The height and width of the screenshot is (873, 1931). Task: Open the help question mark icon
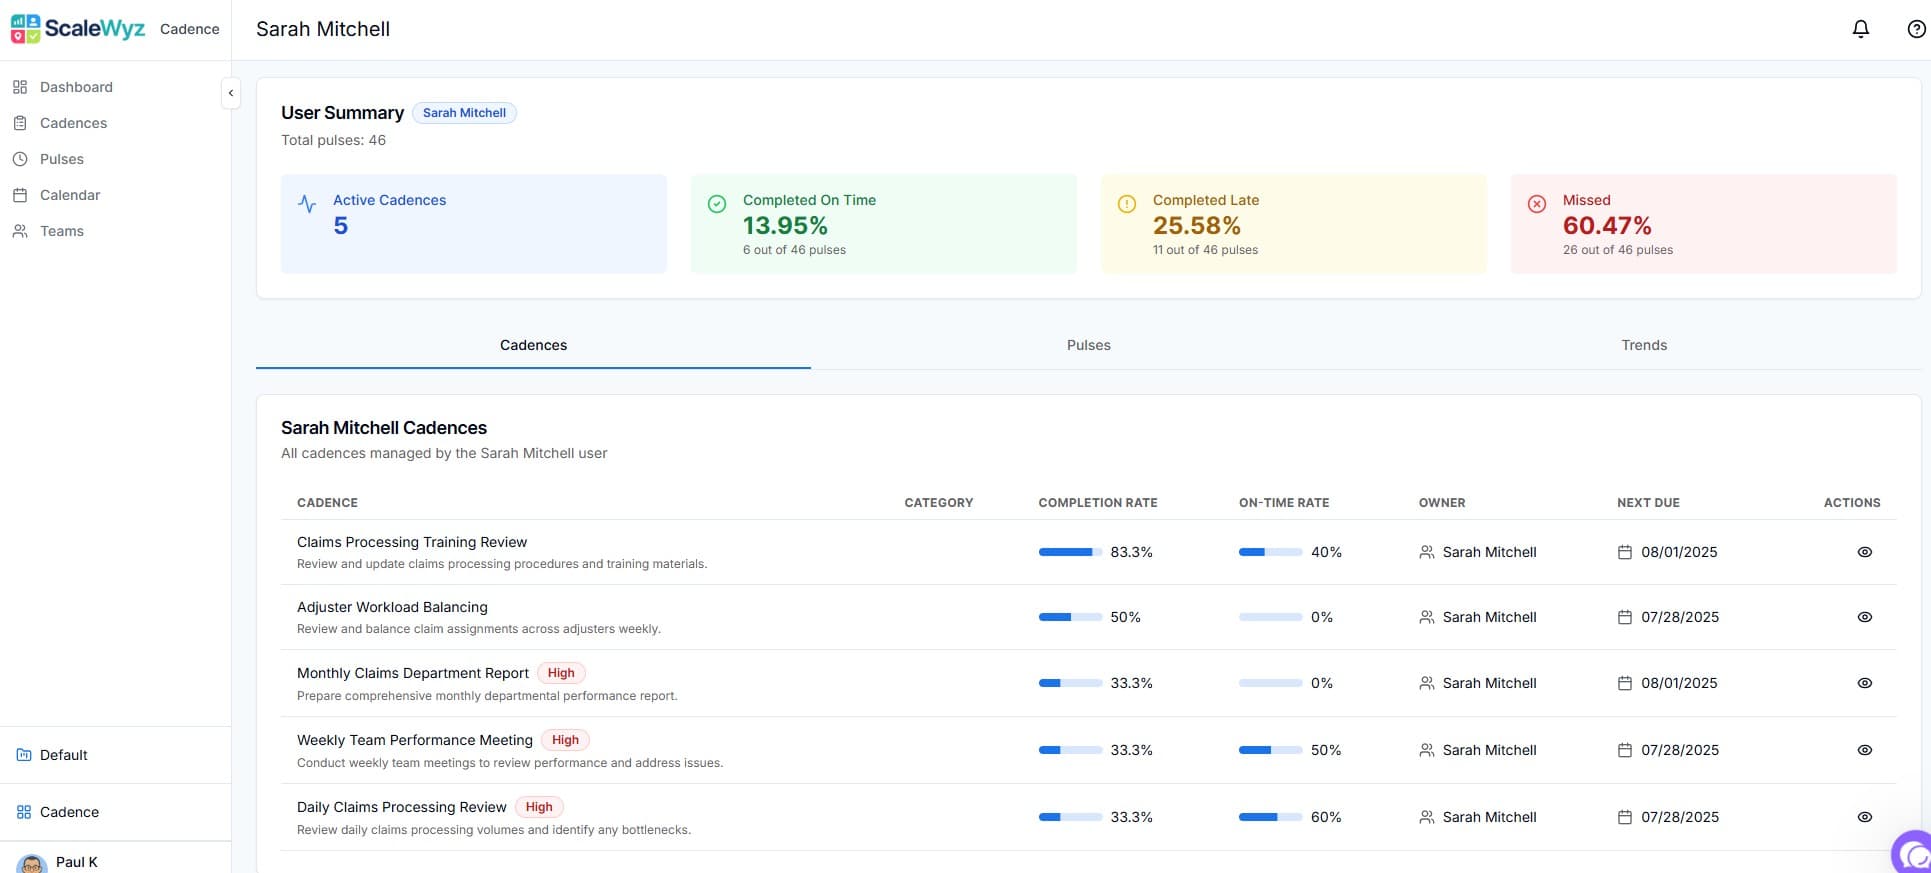1916,29
